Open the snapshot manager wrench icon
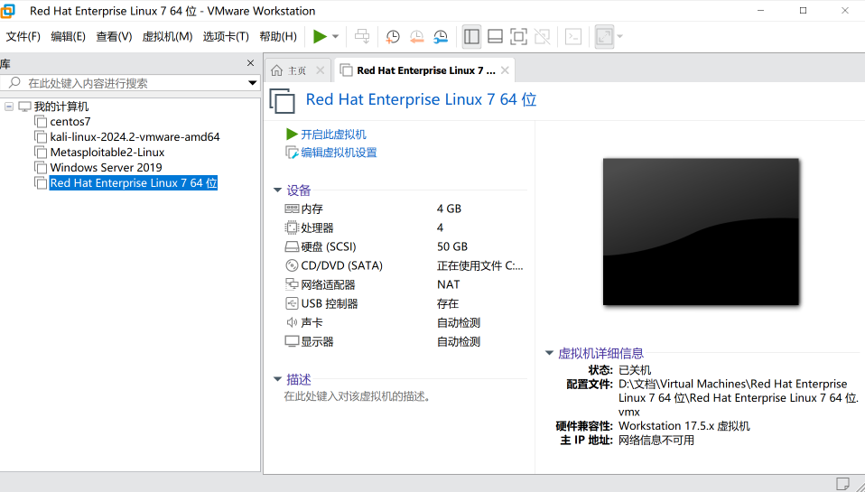 [x=441, y=36]
